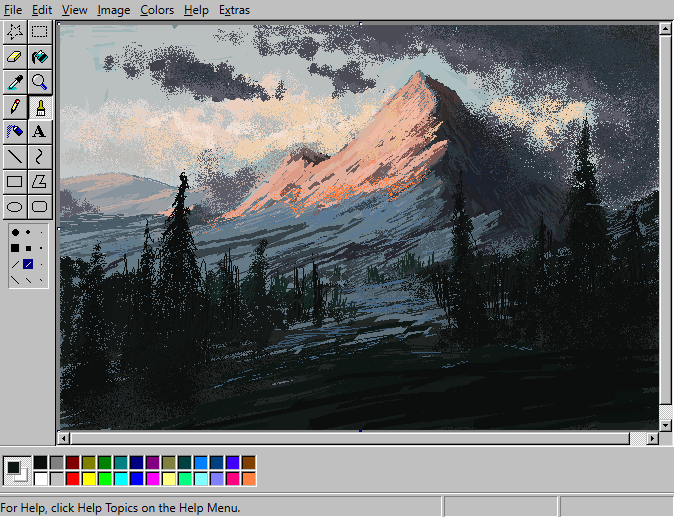Select the Fill With Color bucket tool

40,57
